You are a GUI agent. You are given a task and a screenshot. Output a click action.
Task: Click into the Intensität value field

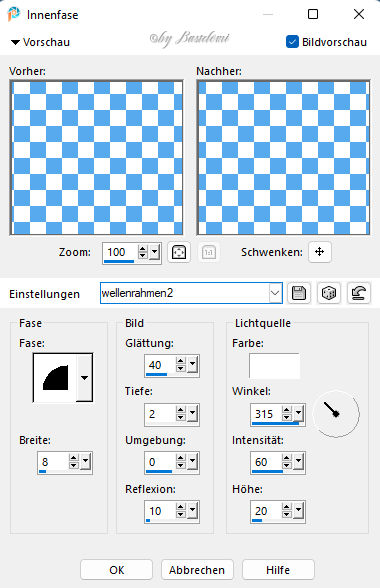(266, 462)
